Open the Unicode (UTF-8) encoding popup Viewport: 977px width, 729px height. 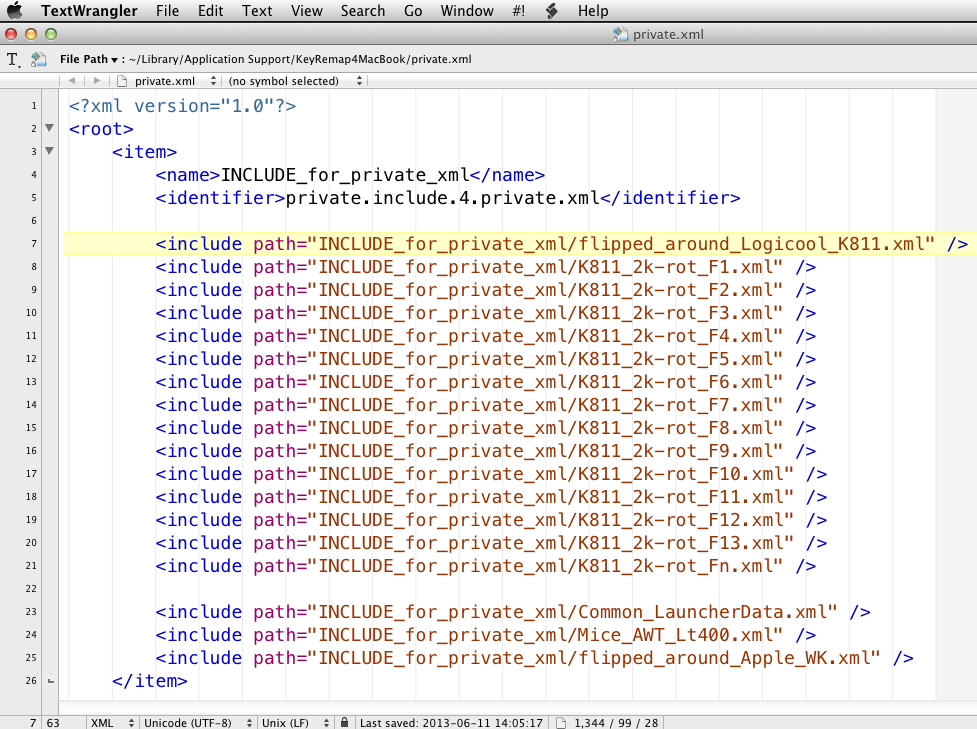(x=198, y=723)
